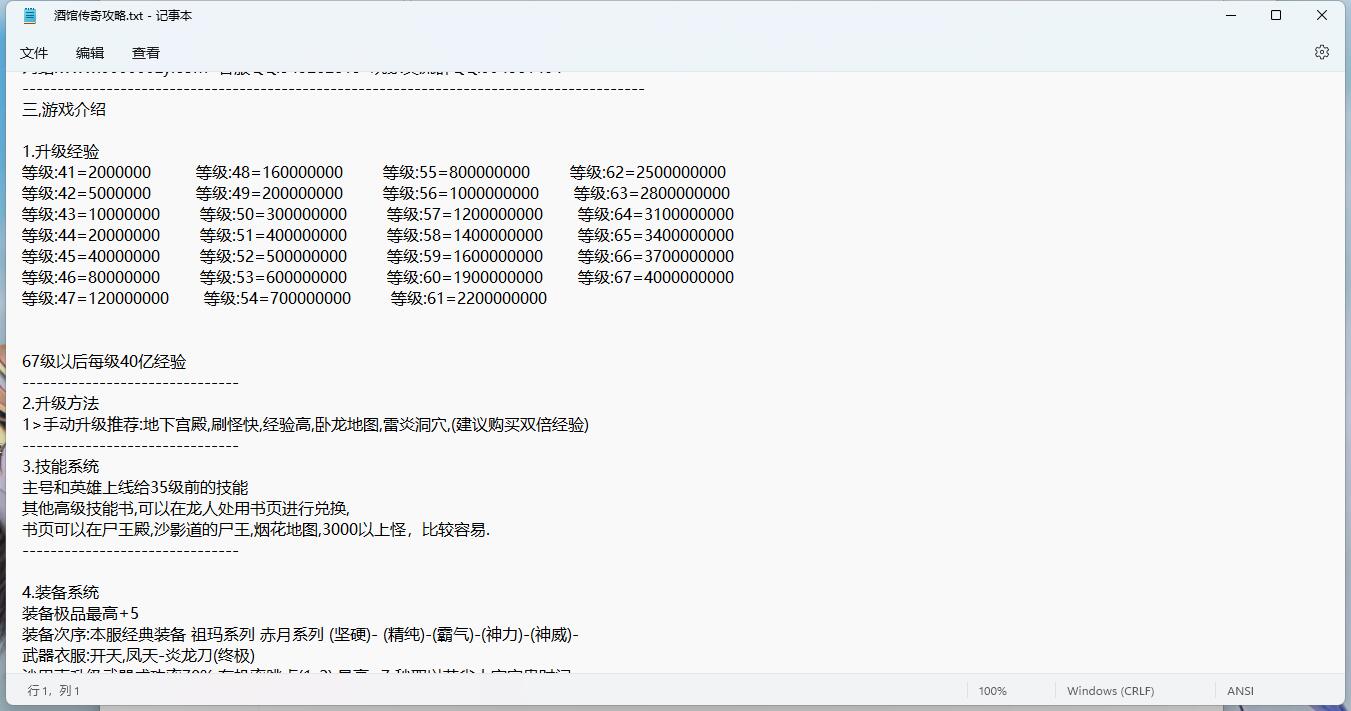Open the 编辑 (Edit) menu
Screen dimensions: 1351x711
coord(89,52)
